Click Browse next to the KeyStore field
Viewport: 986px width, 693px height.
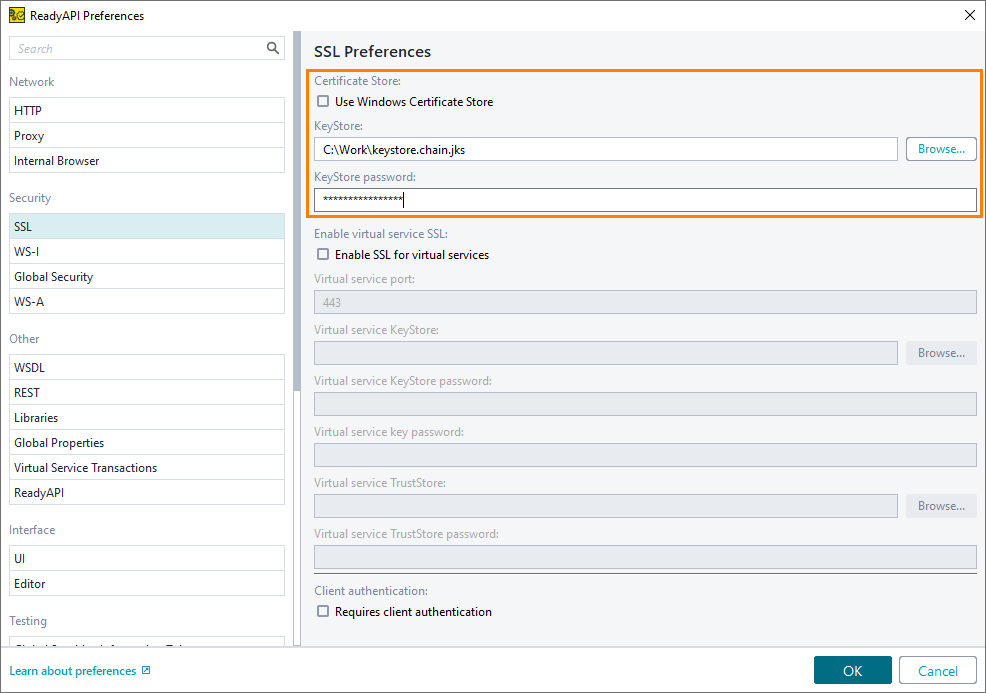[940, 148]
